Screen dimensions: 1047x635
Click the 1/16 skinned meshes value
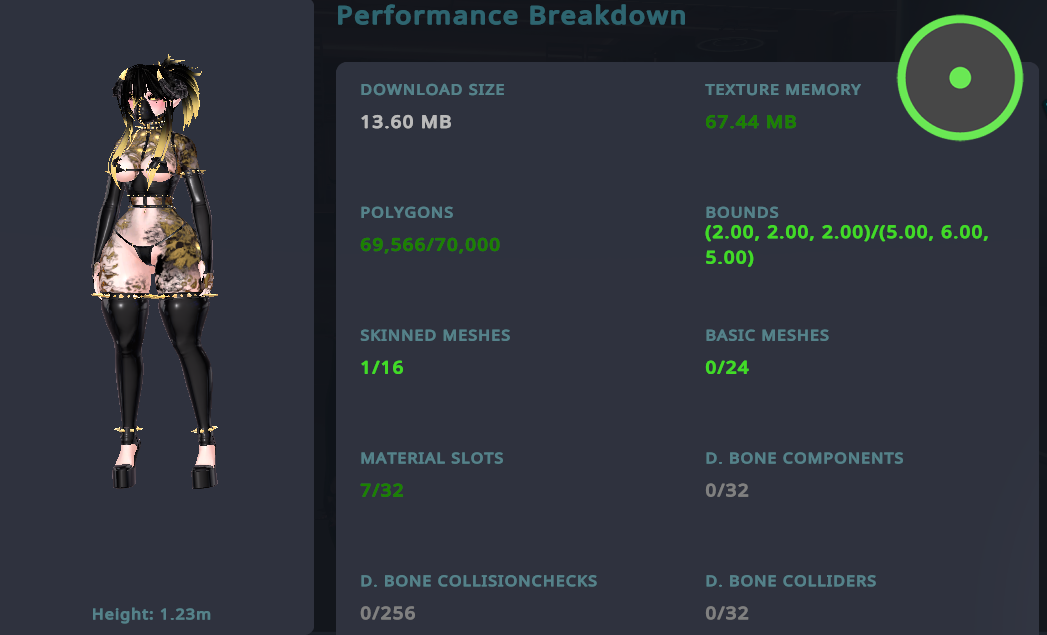pos(382,368)
